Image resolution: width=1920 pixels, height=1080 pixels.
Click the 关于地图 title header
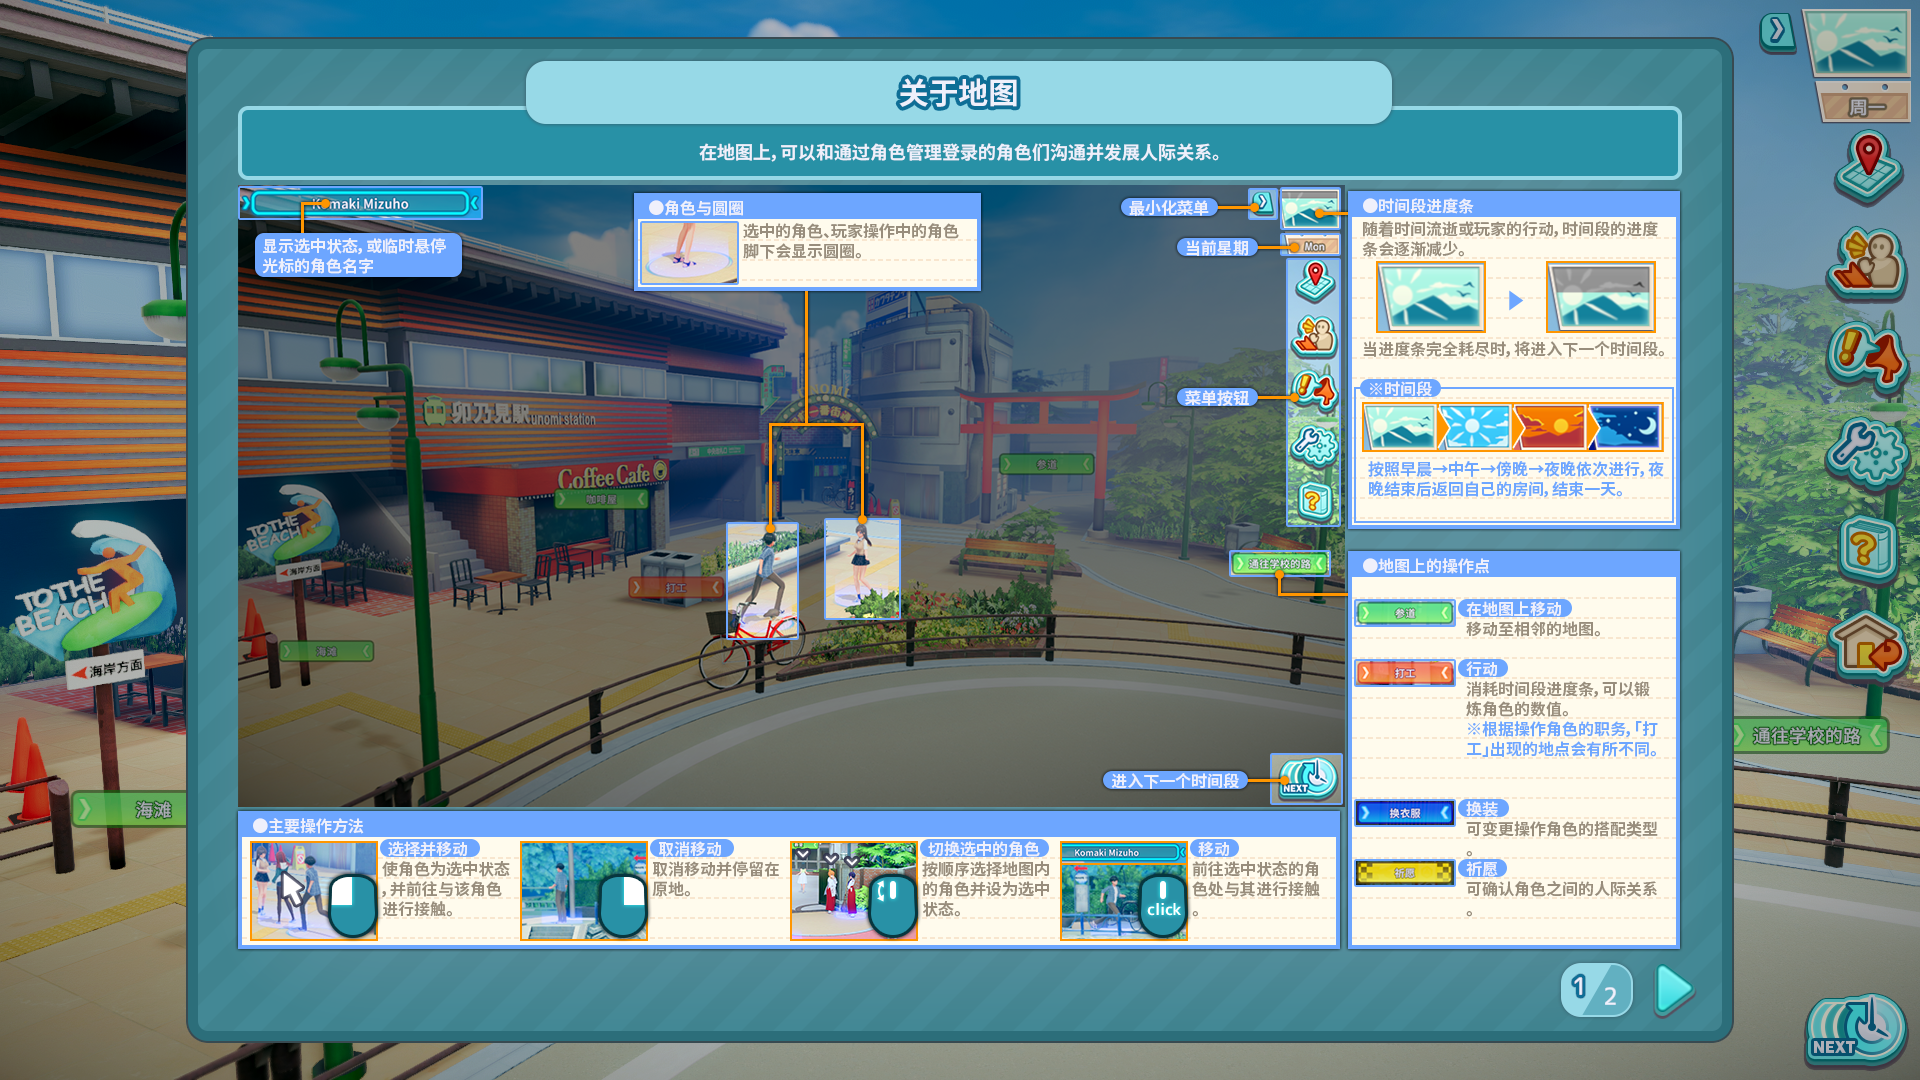point(958,93)
